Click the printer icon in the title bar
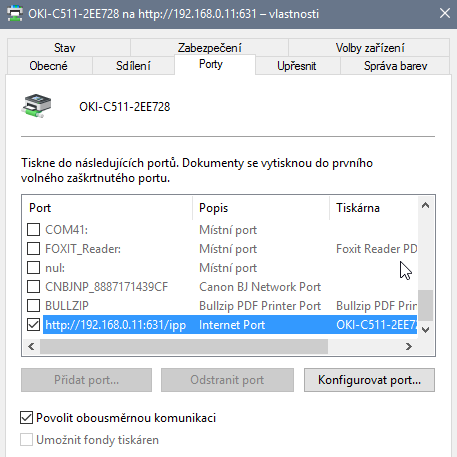Image resolution: width=457 pixels, height=457 pixels. tap(15, 14)
